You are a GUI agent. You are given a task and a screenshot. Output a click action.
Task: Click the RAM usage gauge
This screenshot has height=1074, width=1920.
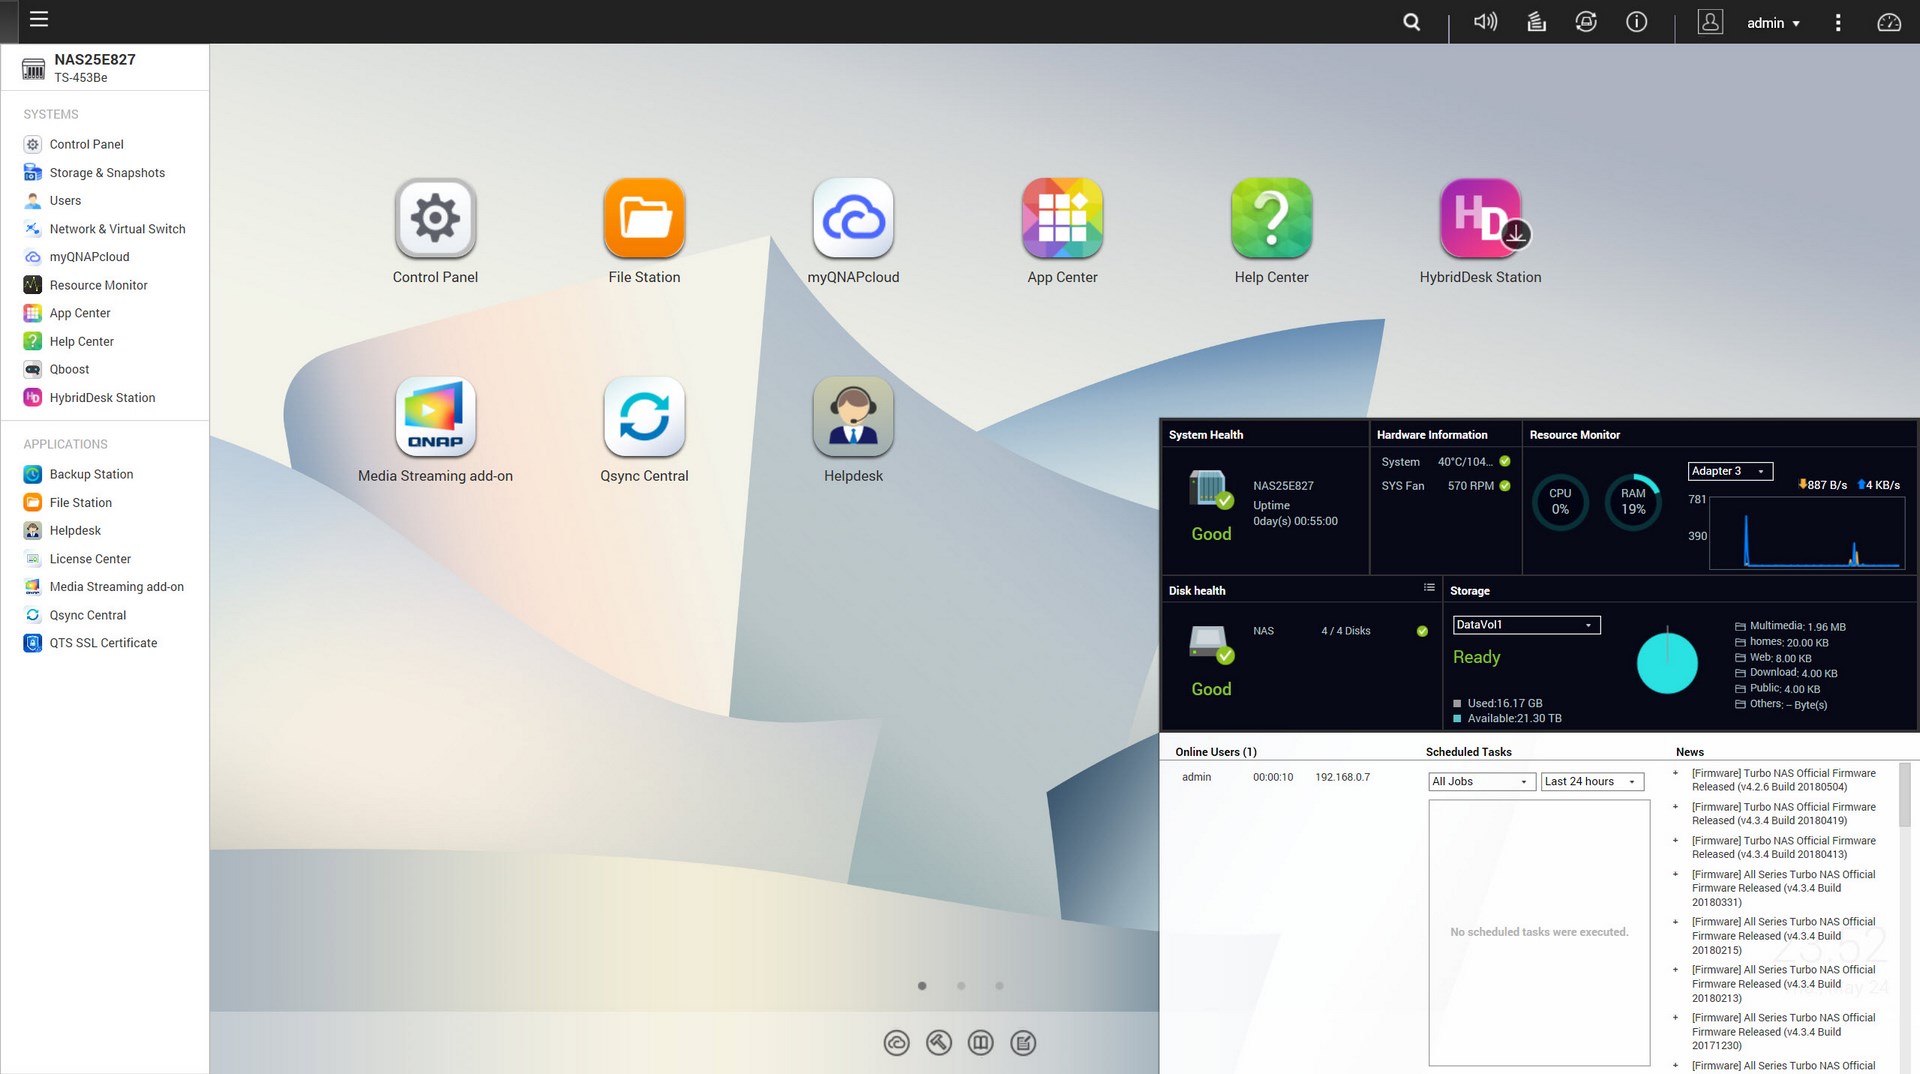pyautogui.click(x=1633, y=501)
